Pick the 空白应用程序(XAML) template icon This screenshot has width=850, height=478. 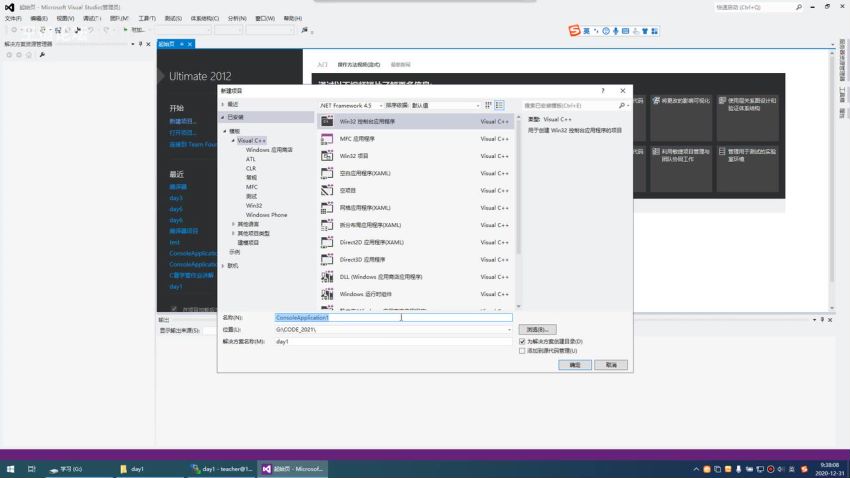[327, 173]
